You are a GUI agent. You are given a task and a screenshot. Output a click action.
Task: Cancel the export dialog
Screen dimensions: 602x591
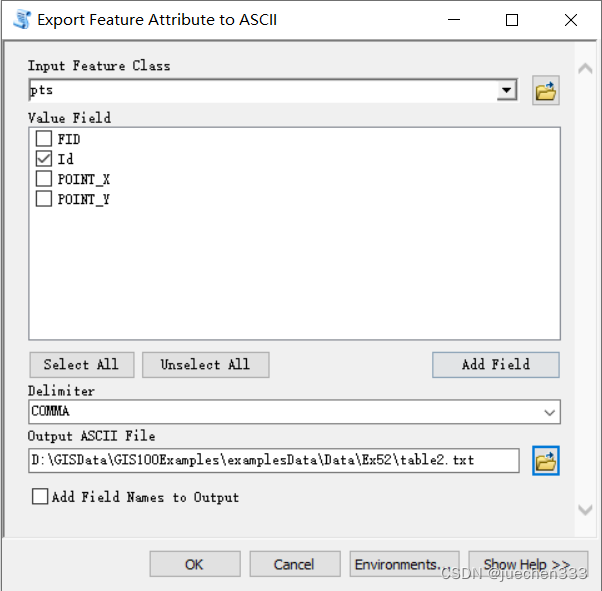point(294,564)
